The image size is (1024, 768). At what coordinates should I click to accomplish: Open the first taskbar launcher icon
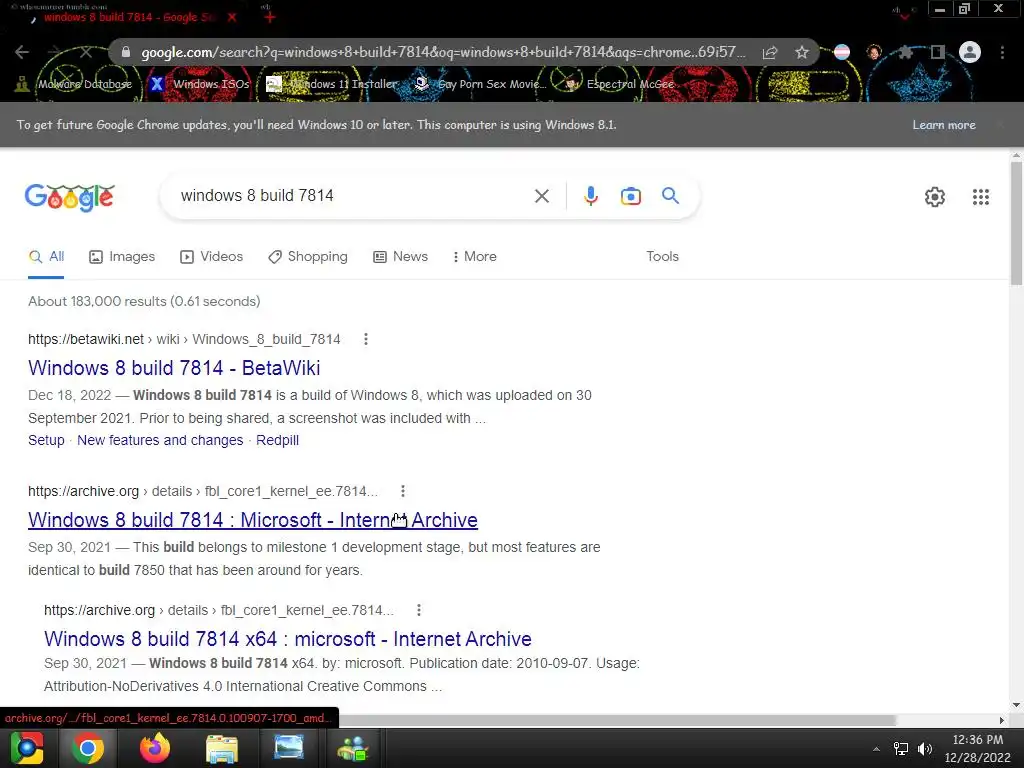click(27, 748)
